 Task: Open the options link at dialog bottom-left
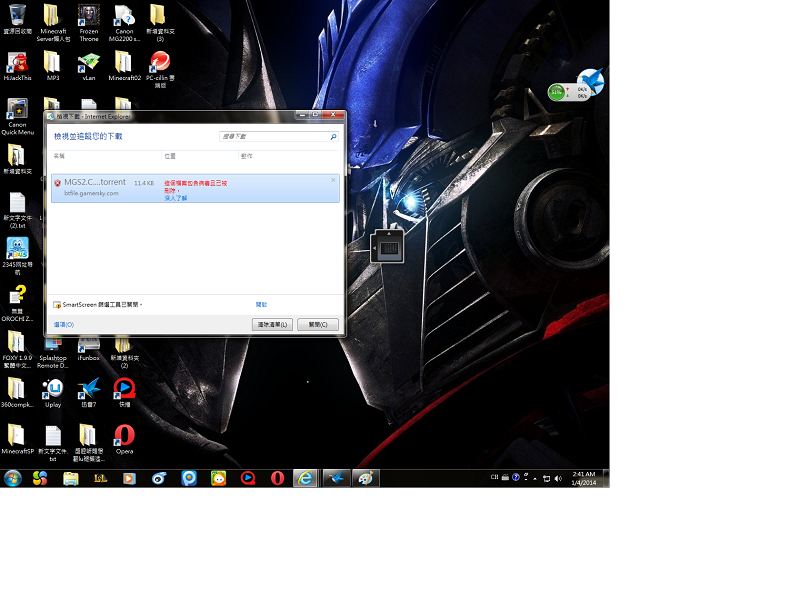[x=64, y=324]
